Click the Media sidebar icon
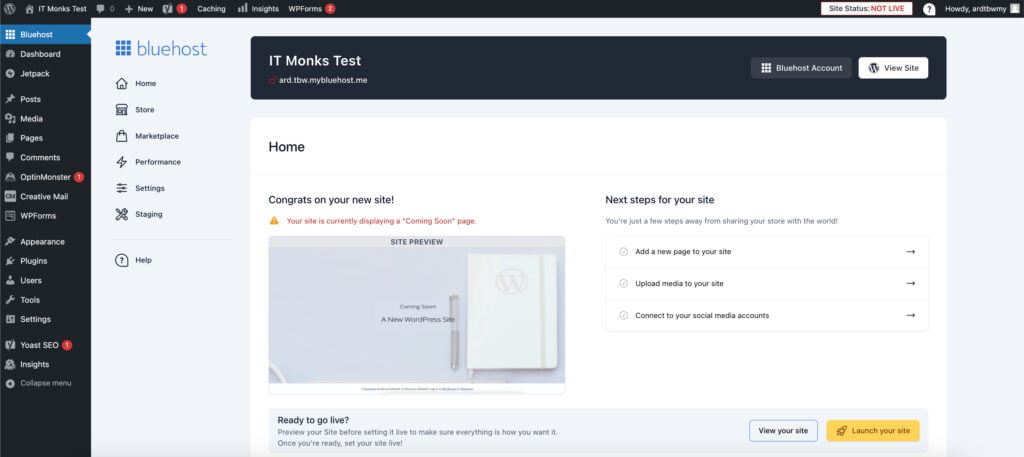 point(10,119)
